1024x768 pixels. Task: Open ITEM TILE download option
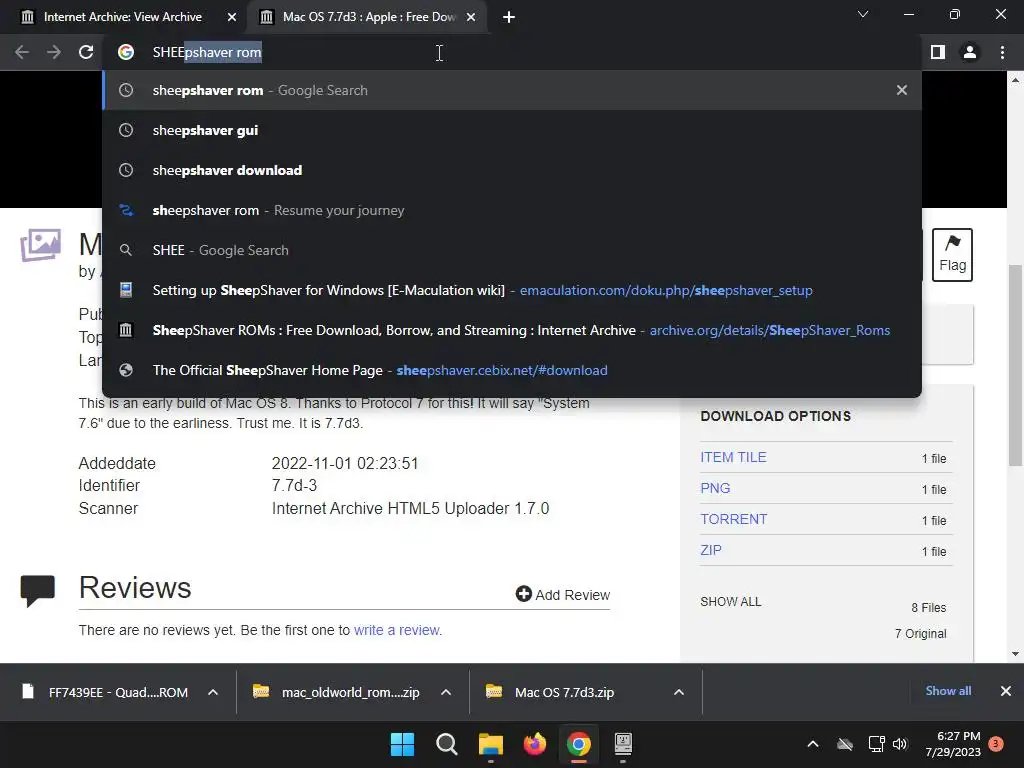(x=733, y=457)
